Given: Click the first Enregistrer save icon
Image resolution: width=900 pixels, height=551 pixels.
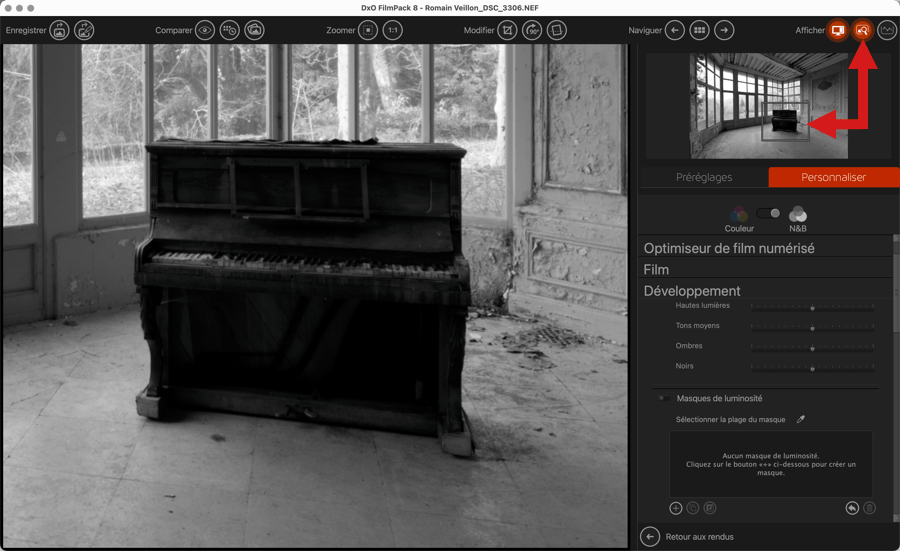Looking at the screenshot, I should (60, 30).
